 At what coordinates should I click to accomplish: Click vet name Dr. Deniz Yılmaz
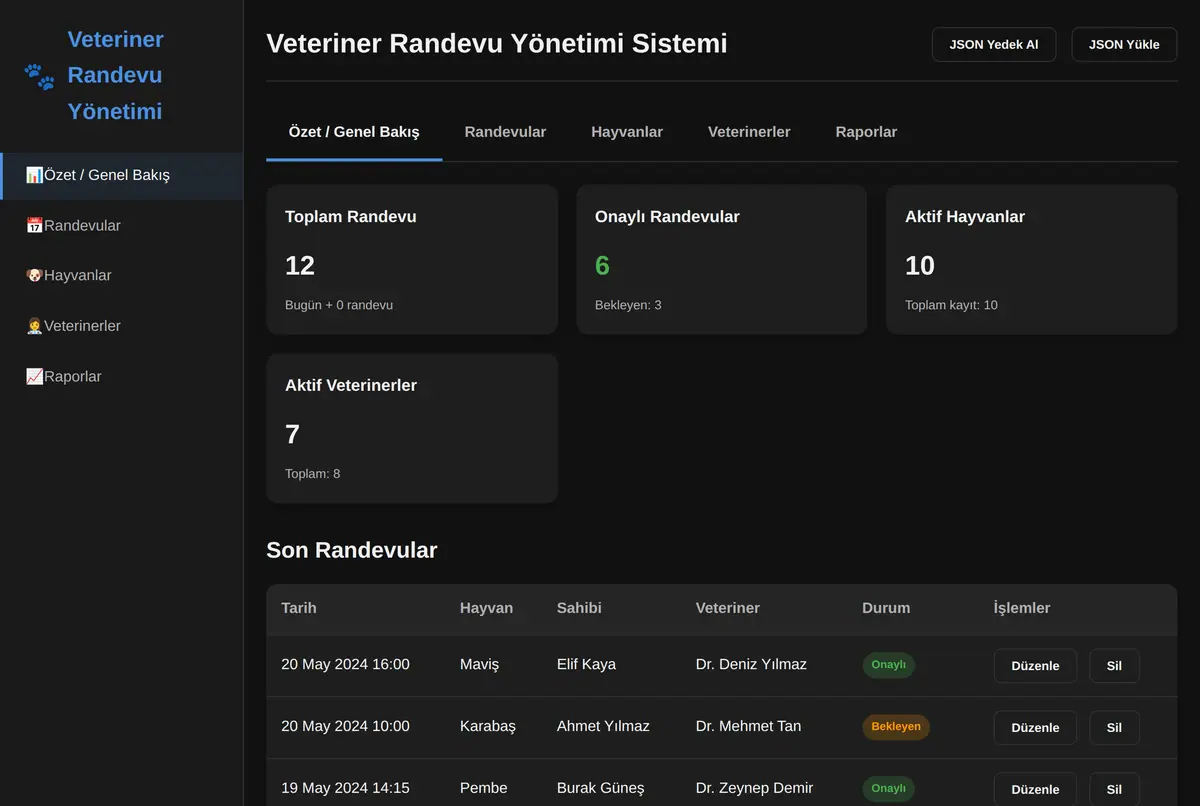751,665
